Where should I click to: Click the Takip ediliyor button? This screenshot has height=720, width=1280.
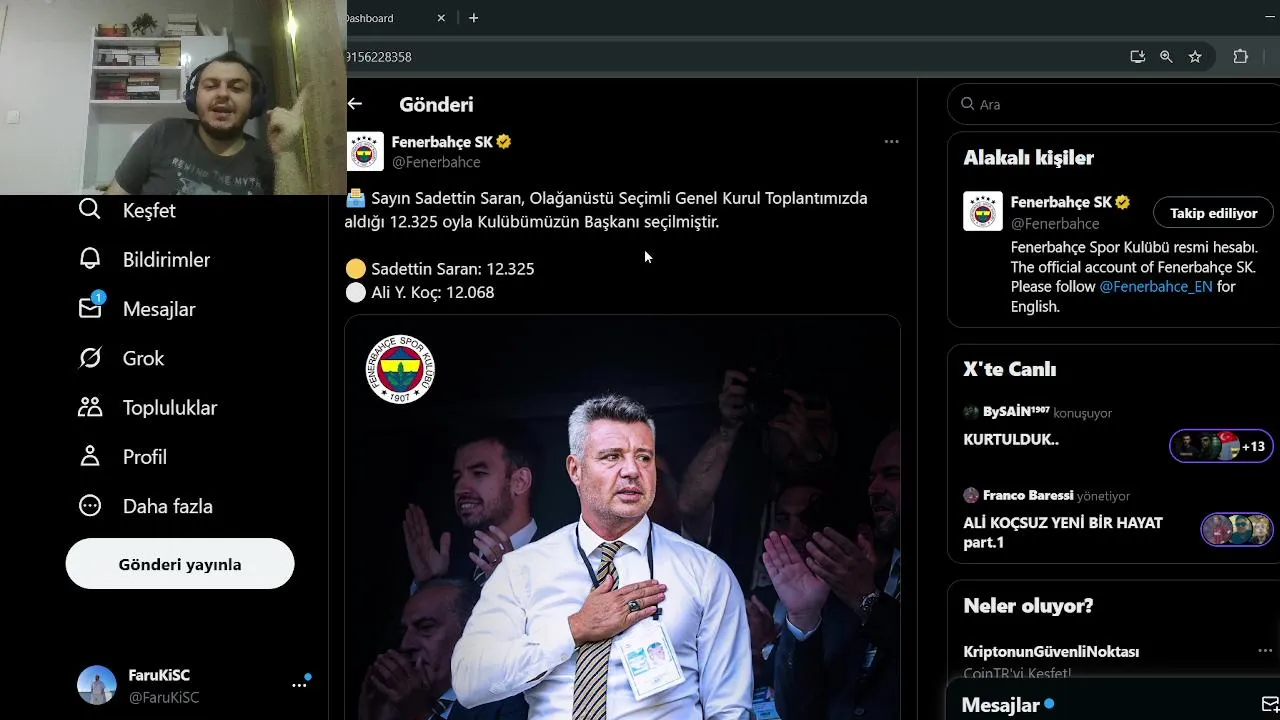tap(1213, 213)
